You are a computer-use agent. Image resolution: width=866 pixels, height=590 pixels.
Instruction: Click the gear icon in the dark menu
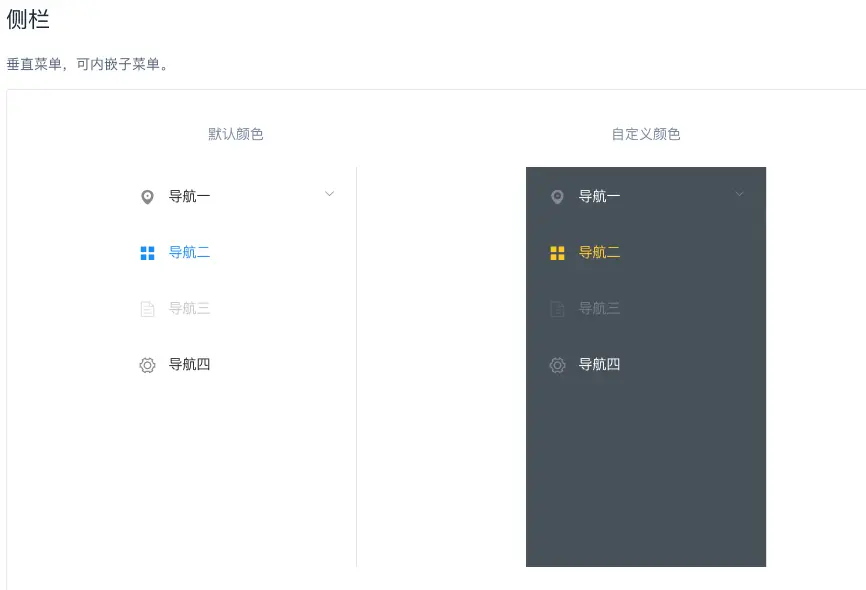557,365
